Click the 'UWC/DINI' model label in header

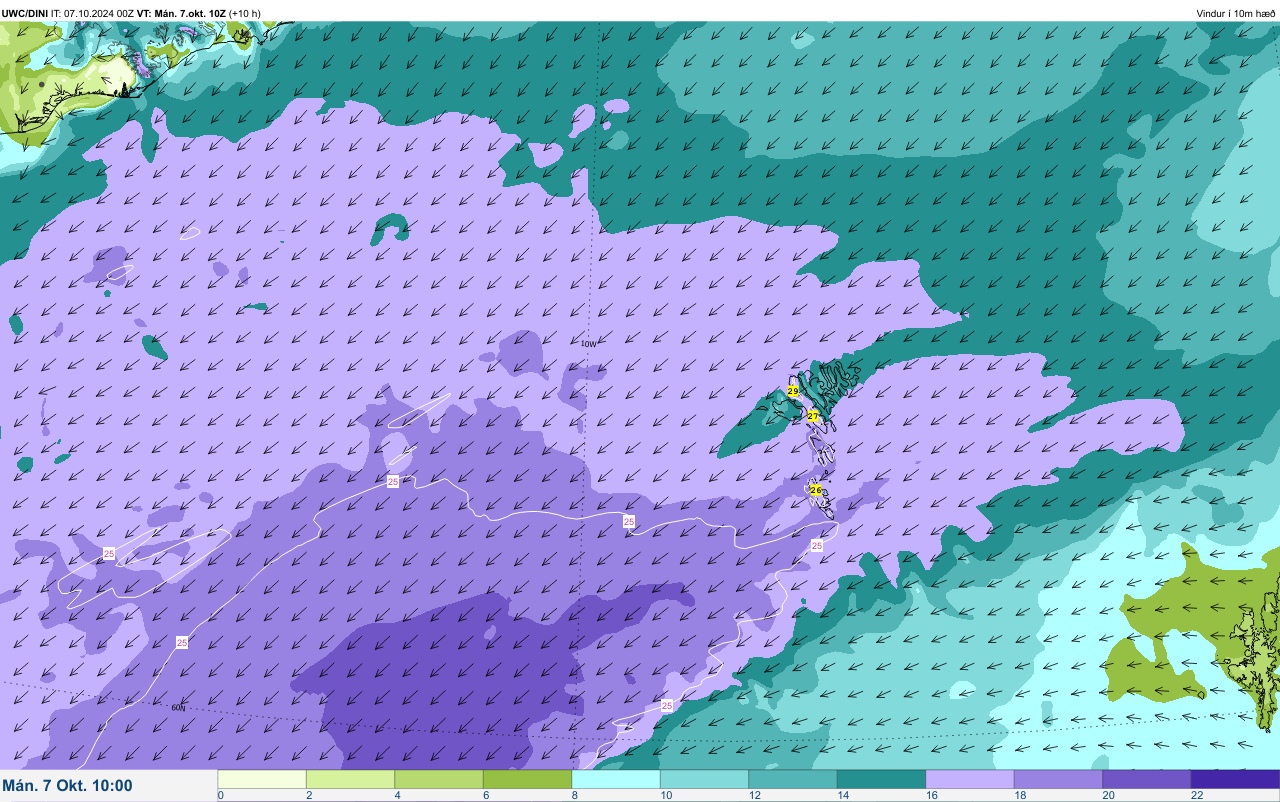click(25, 13)
